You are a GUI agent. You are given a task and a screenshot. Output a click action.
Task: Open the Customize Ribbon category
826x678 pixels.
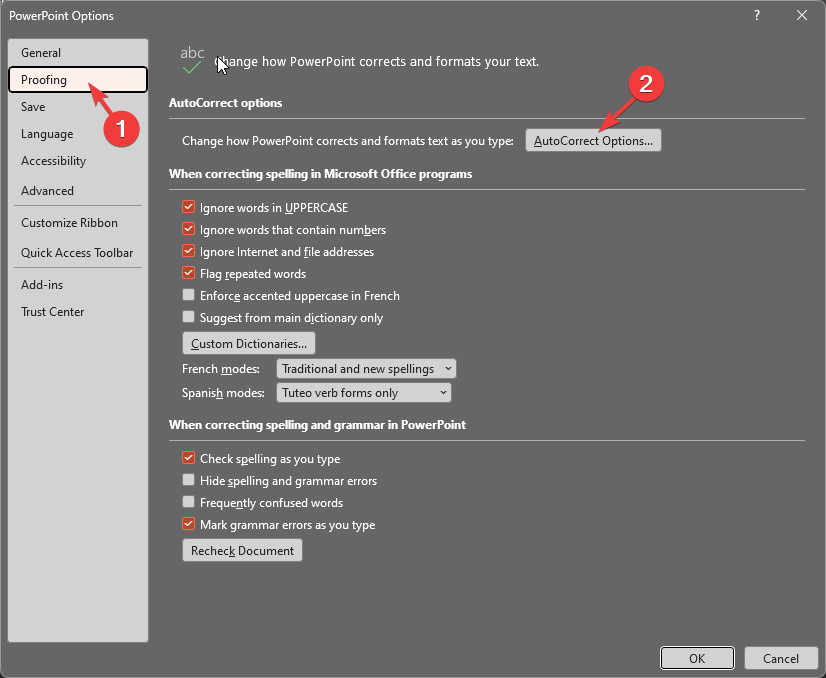78,223
